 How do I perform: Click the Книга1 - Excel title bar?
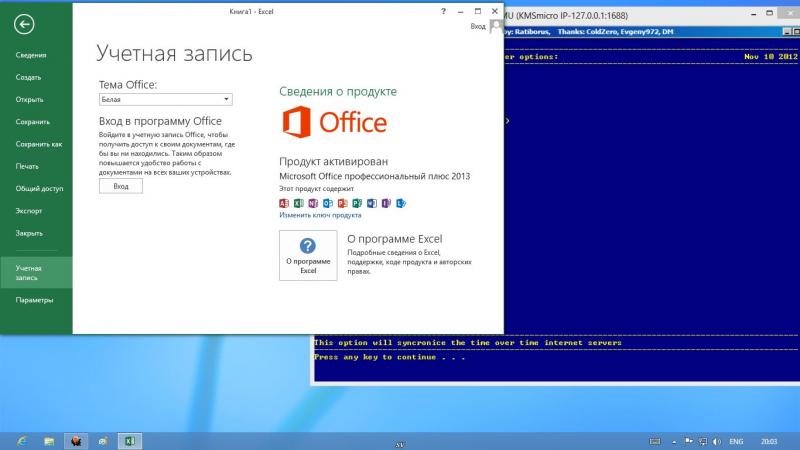pyautogui.click(x=252, y=11)
